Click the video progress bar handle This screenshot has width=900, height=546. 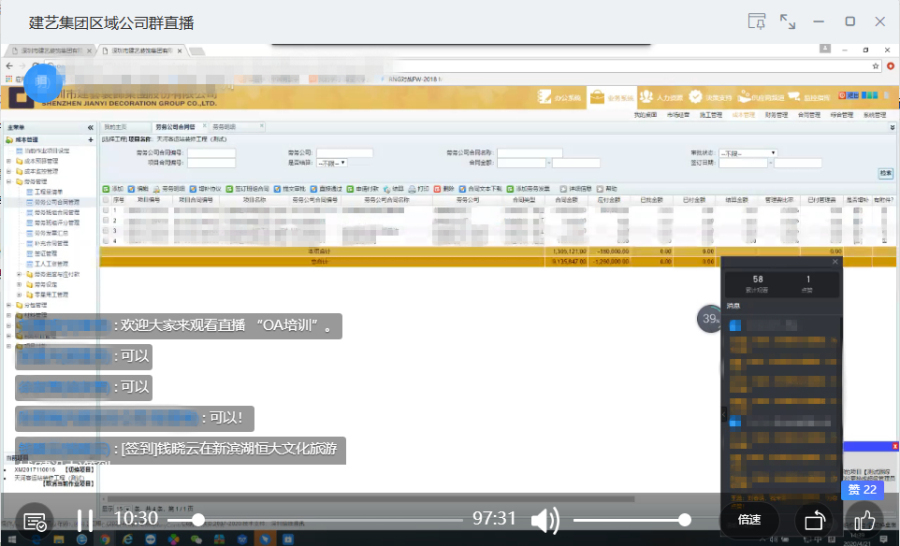point(198,519)
